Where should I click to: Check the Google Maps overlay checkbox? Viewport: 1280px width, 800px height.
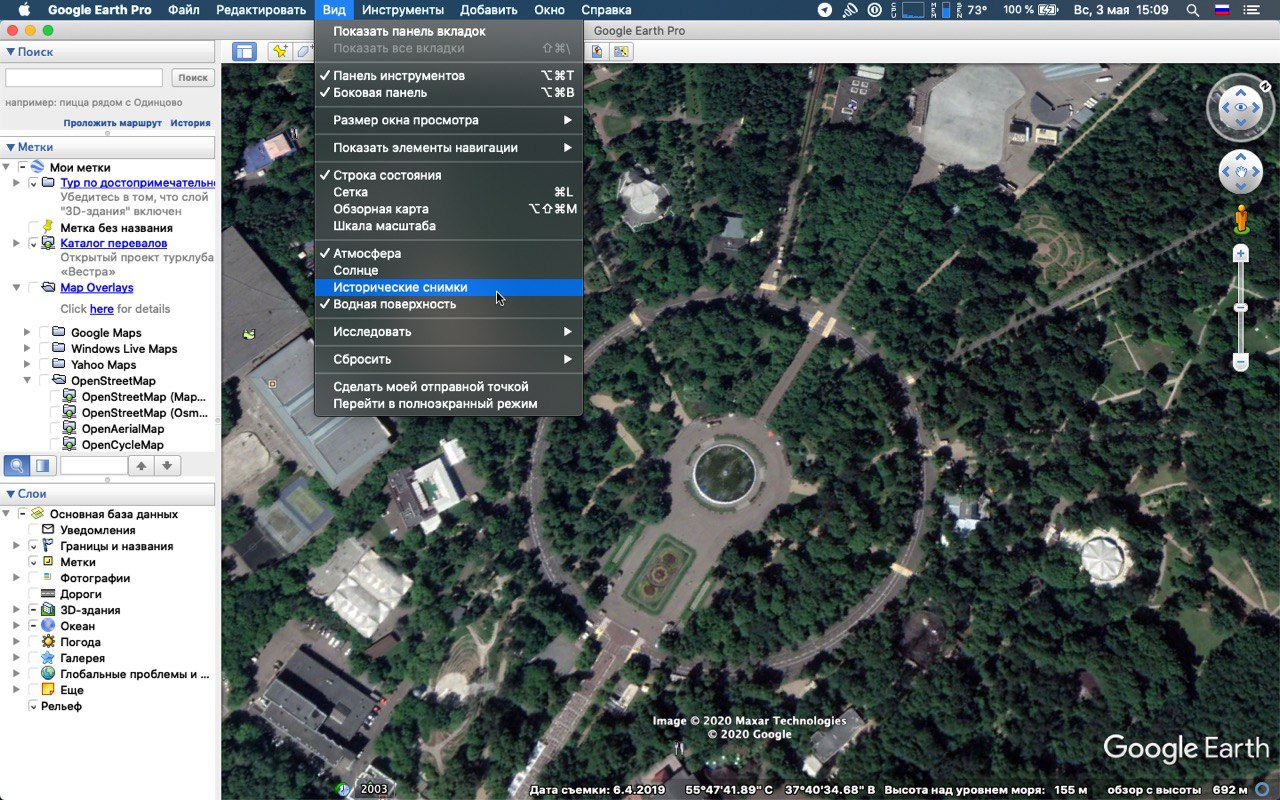(x=44, y=332)
